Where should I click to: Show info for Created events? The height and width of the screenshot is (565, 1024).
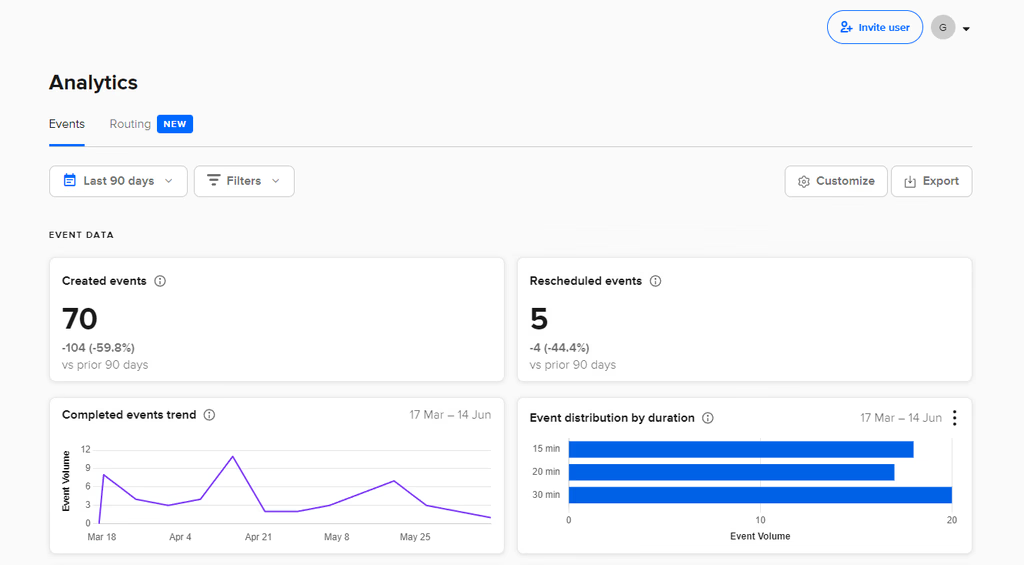coord(160,281)
